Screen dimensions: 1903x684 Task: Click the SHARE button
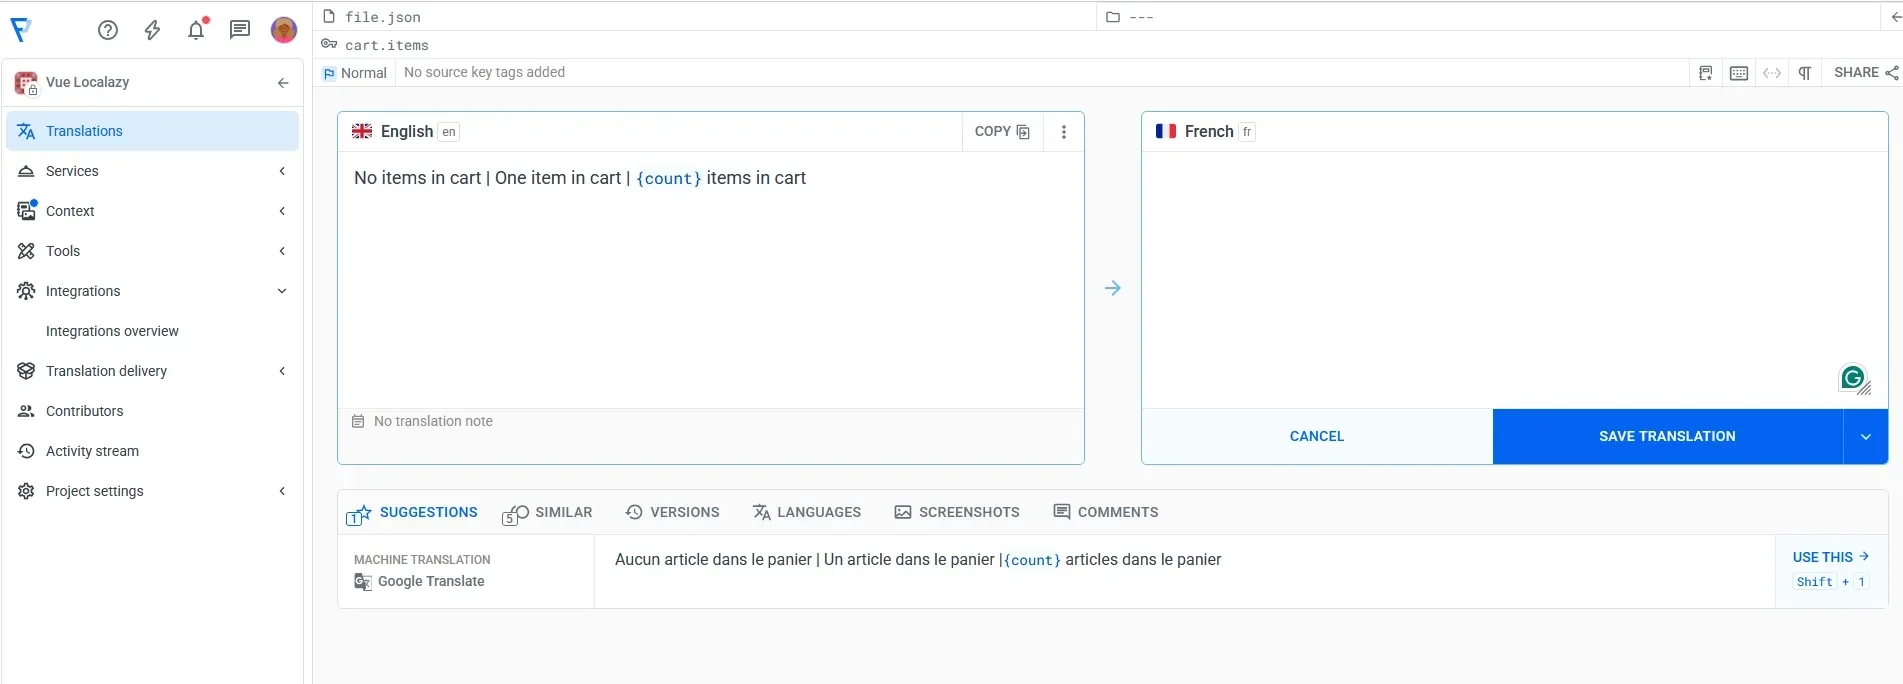[1866, 73]
